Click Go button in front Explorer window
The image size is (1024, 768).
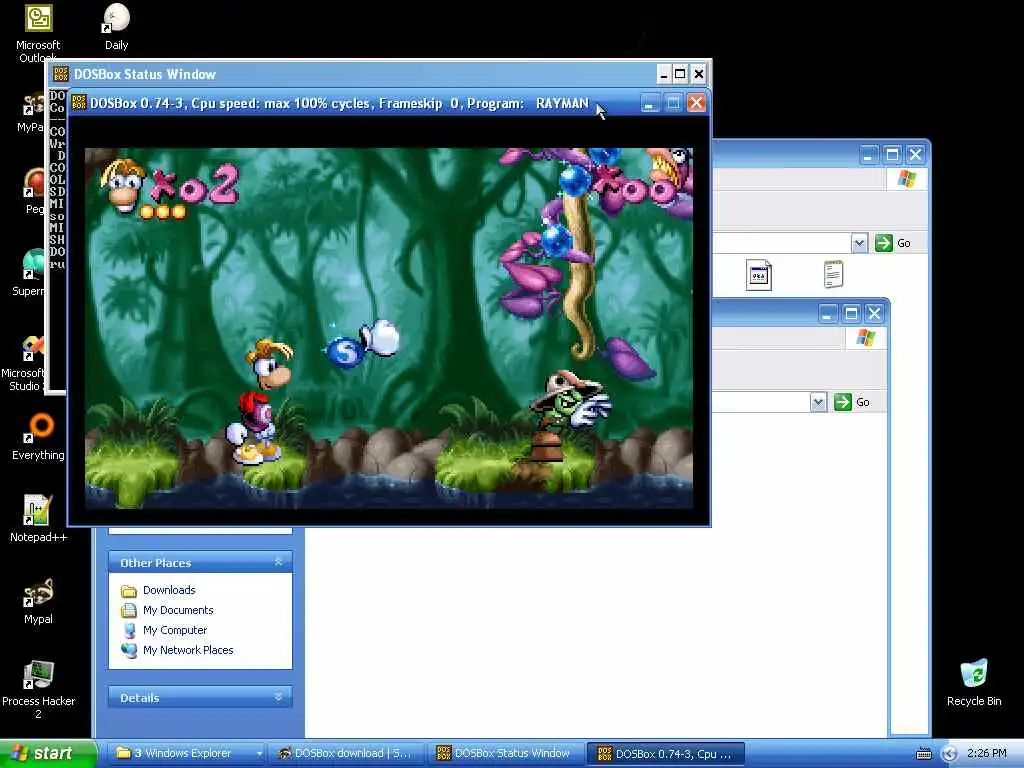pos(852,402)
